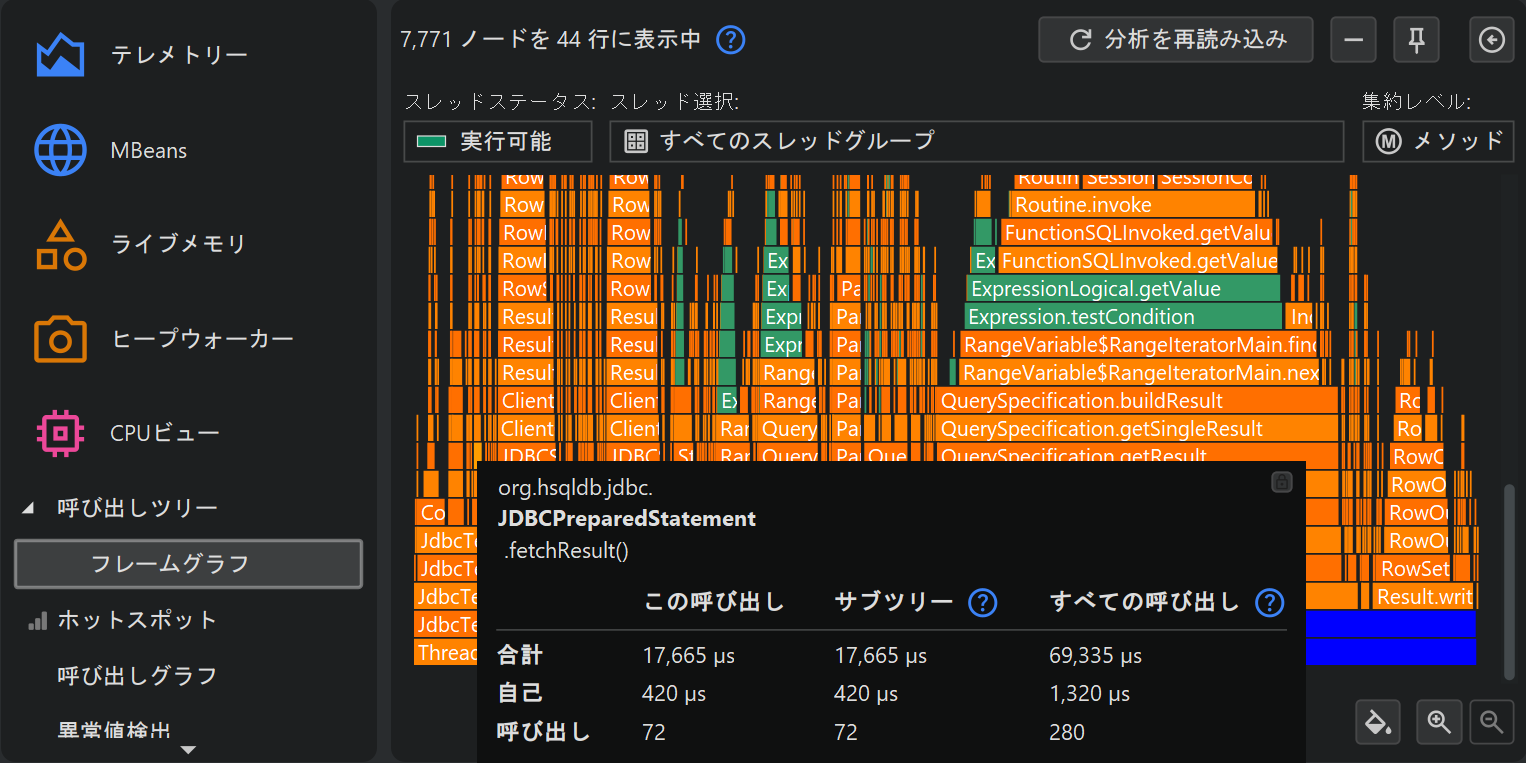Open the MBeans globe icon
1526x763 pixels.
[60, 150]
